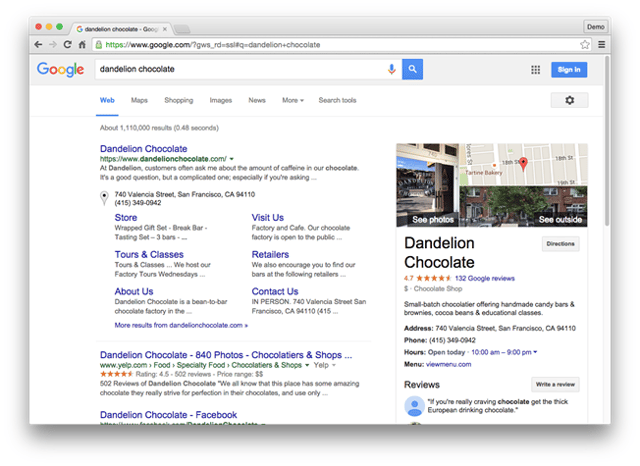Click the browser reload icon
The height and width of the screenshot is (466, 640).
pos(68,45)
